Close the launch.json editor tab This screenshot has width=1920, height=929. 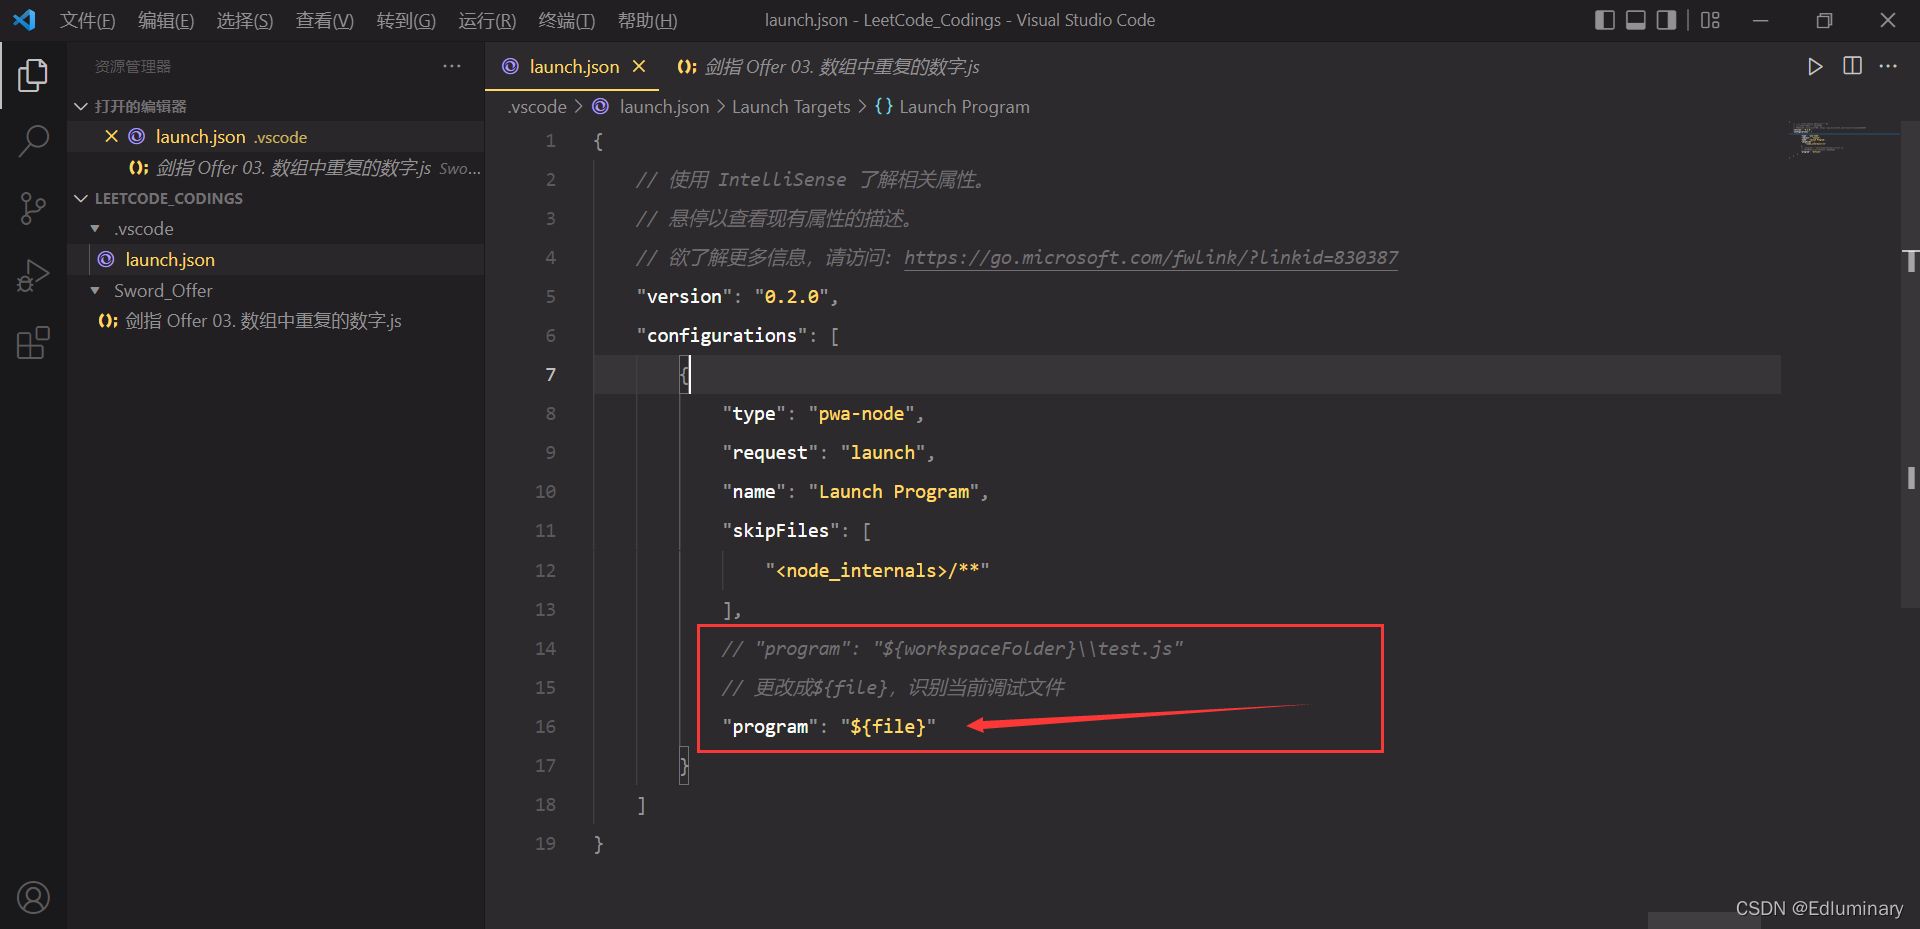tap(639, 66)
